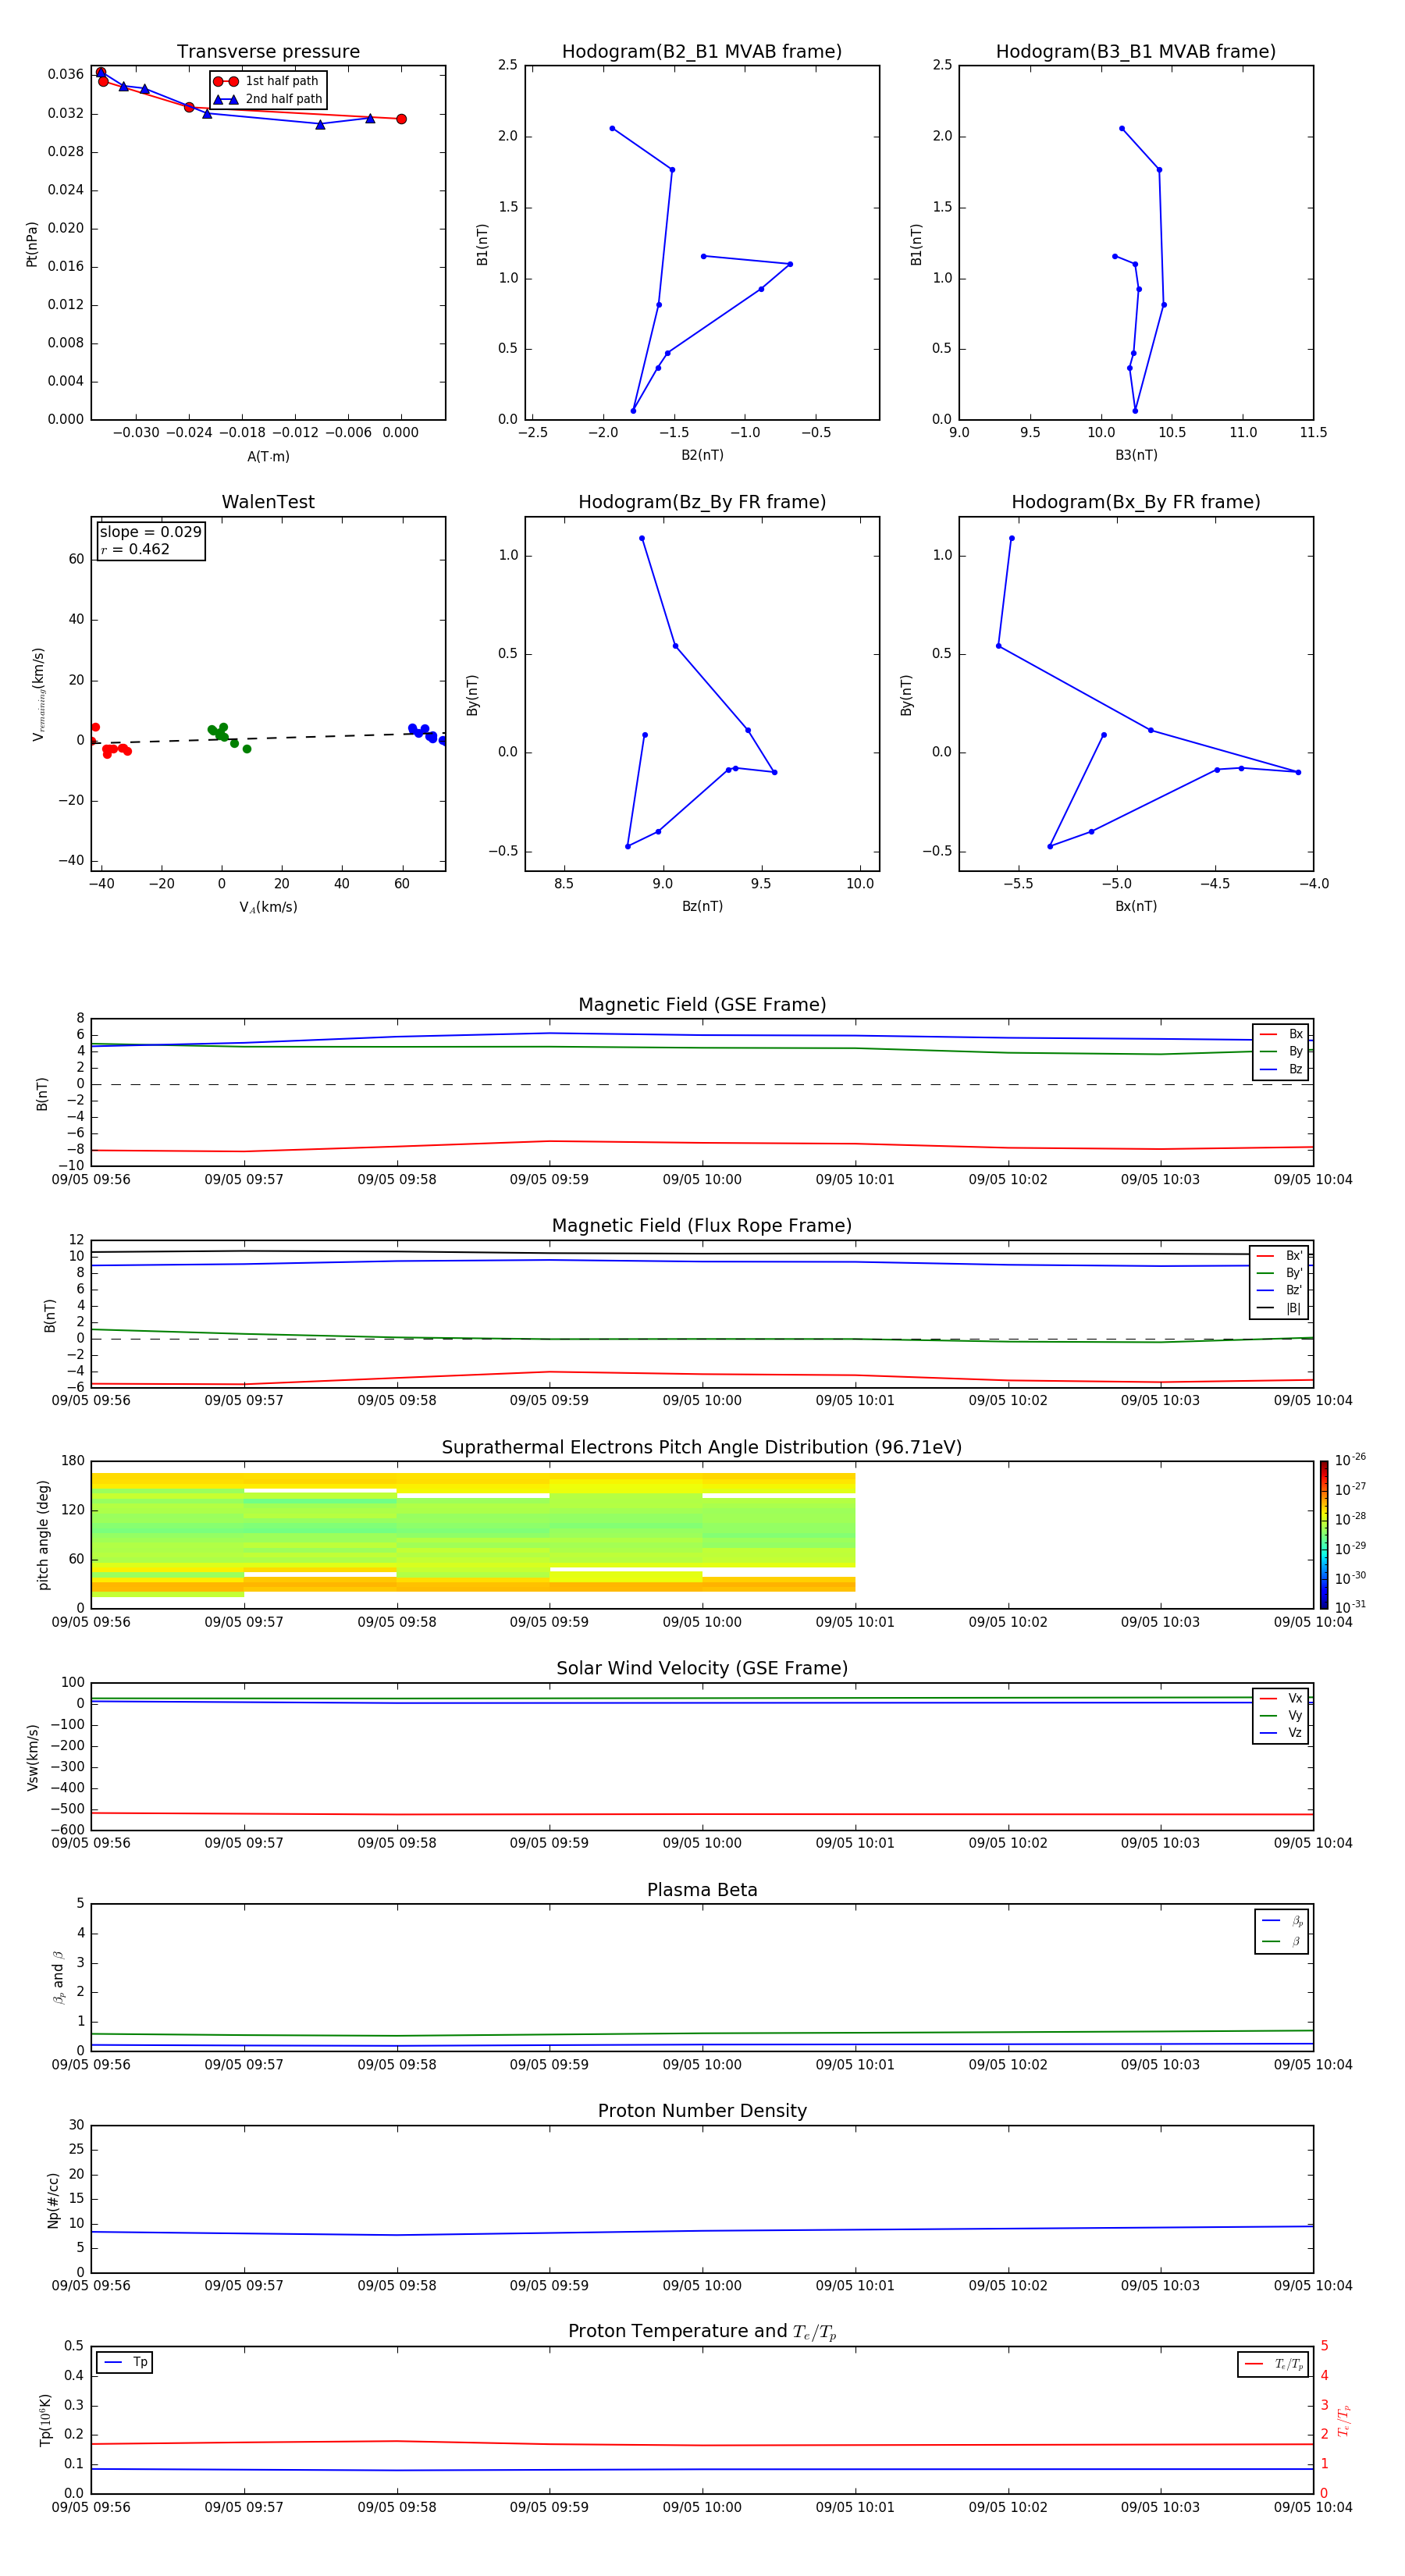Click the 'Hodogram(Bx_By FR frame)' title
The width and height of the screenshot is (1405, 2576).
coord(1136,502)
